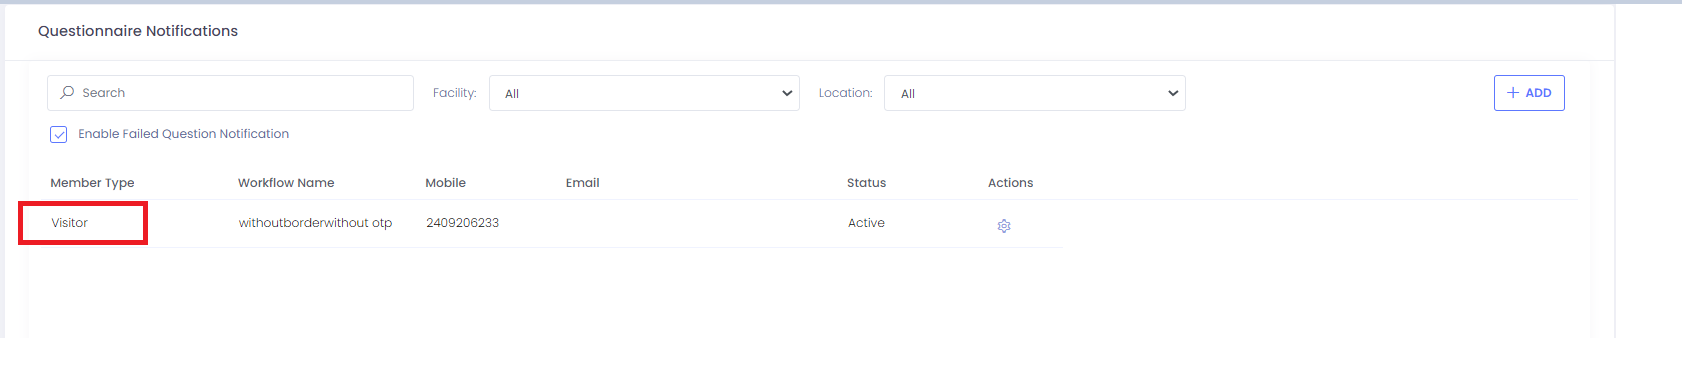Click the Active status cell

coord(866,223)
